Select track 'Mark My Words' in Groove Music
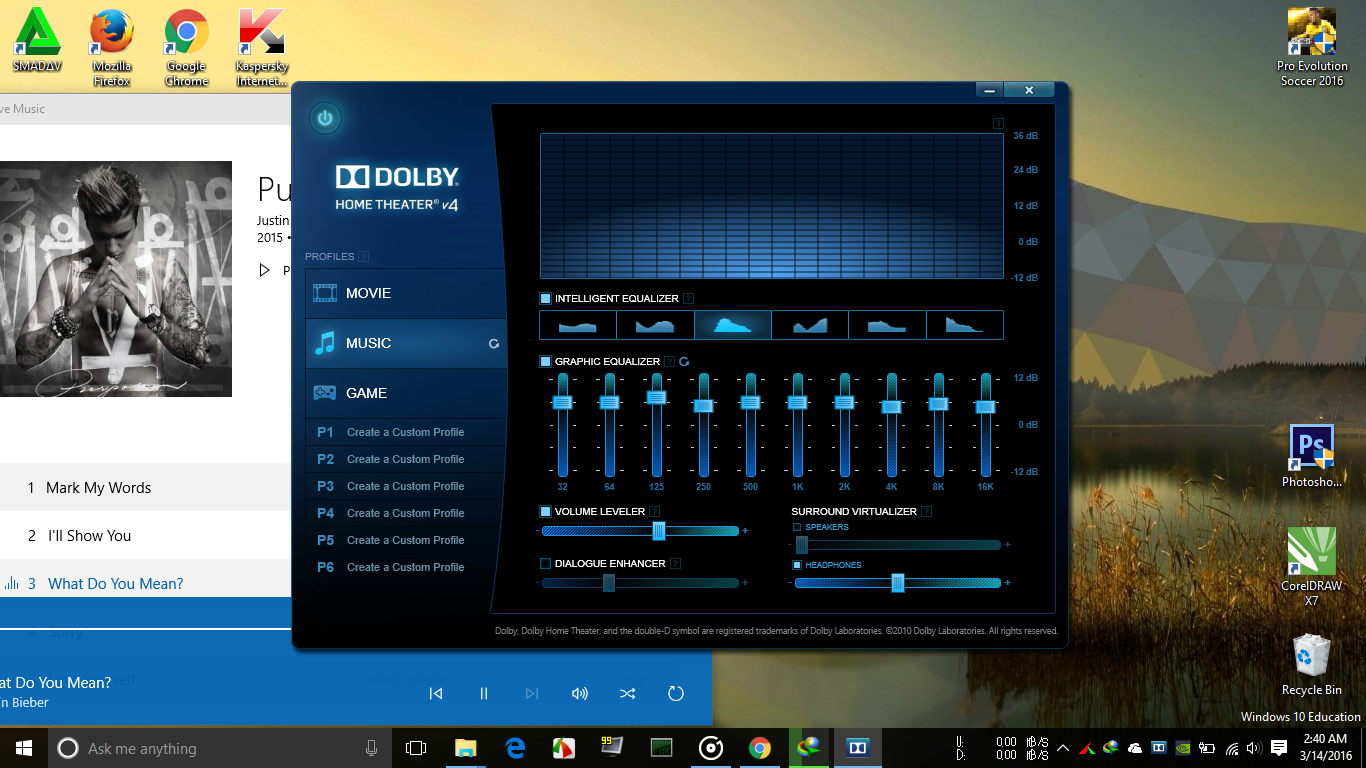Image resolution: width=1366 pixels, height=768 pixels. point(146,487)
